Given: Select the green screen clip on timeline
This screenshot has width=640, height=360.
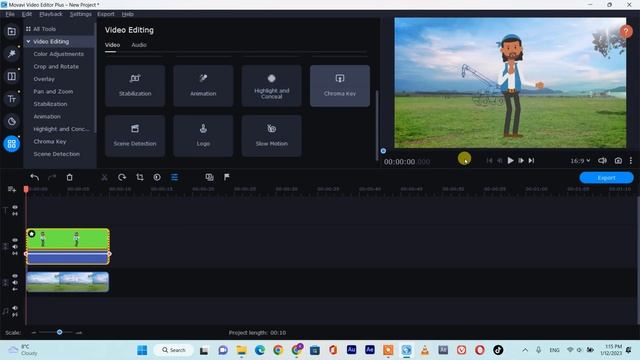Looking at the screenshot, I should point(68,246).
